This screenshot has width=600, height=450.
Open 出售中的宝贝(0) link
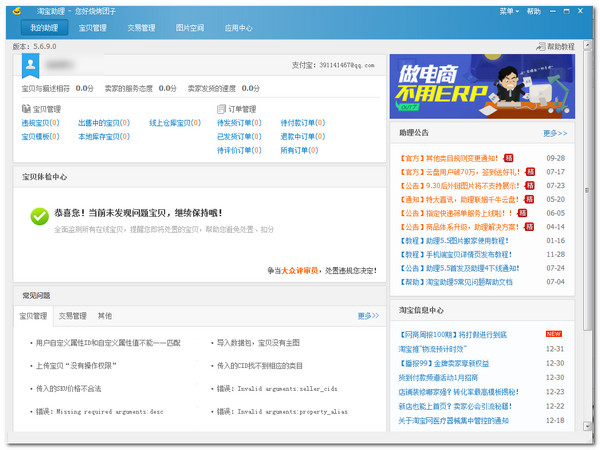(x=104, y=123)
